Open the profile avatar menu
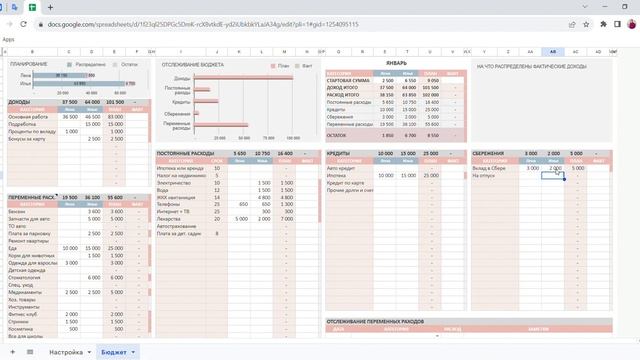The height and width of the screenshot is (360, 640). click(631, 24)
